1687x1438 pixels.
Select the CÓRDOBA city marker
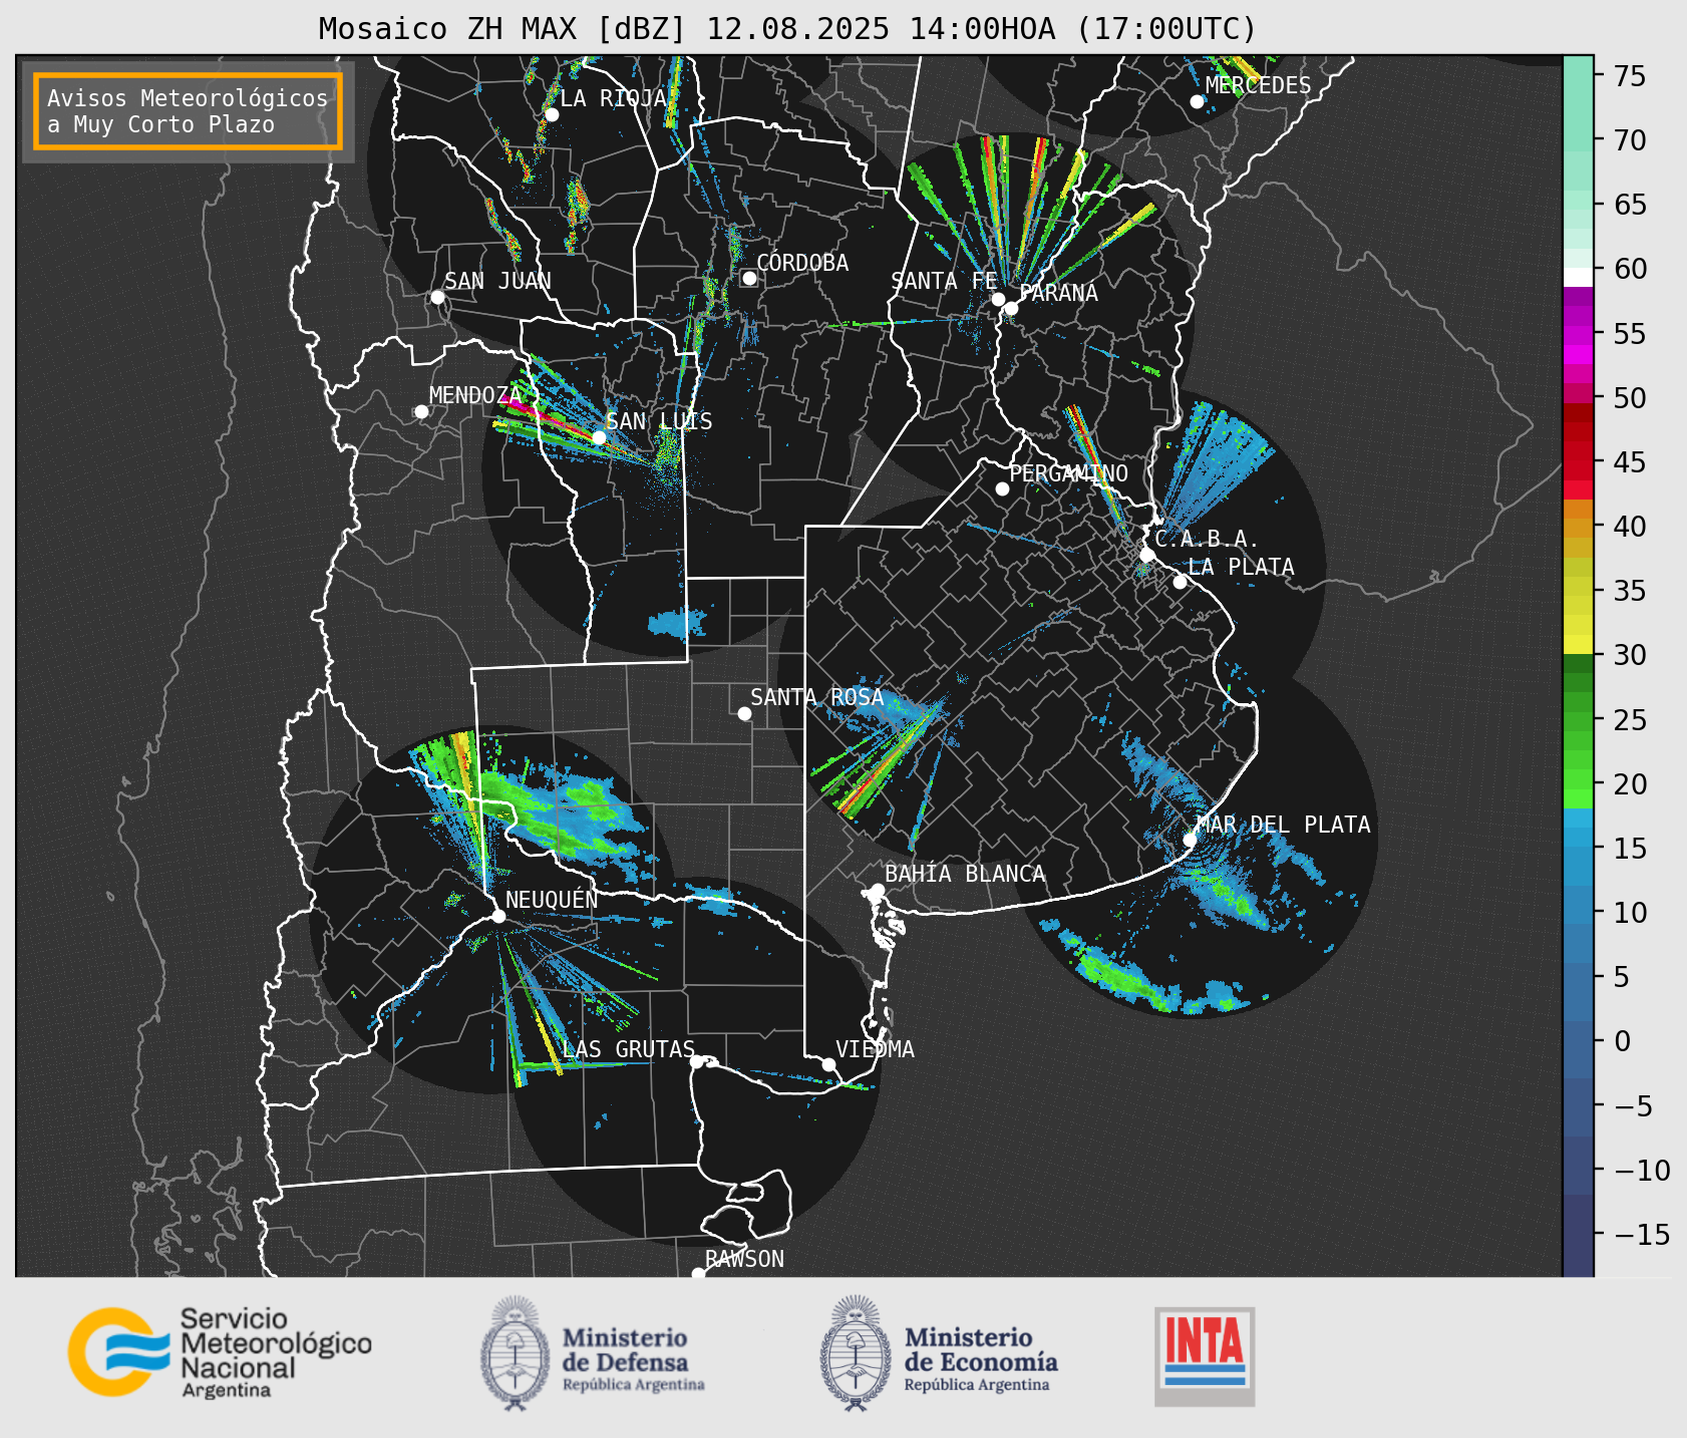coord(749,278)
